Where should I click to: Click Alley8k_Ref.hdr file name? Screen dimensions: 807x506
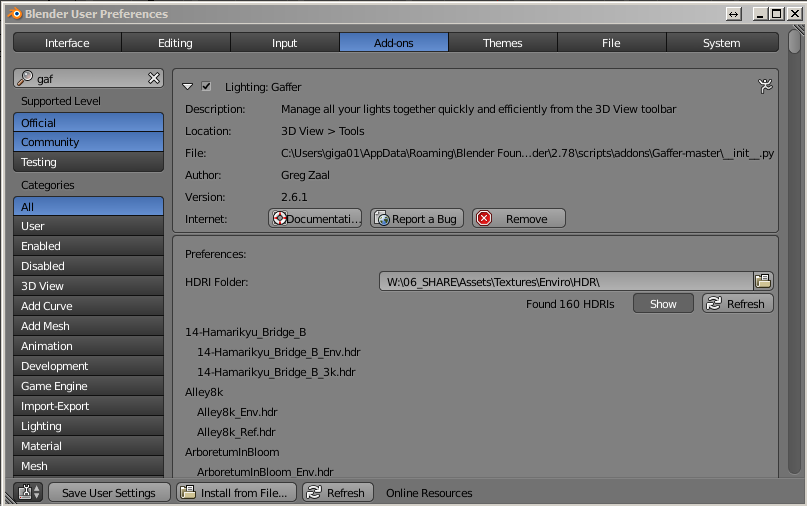[236, 432]
